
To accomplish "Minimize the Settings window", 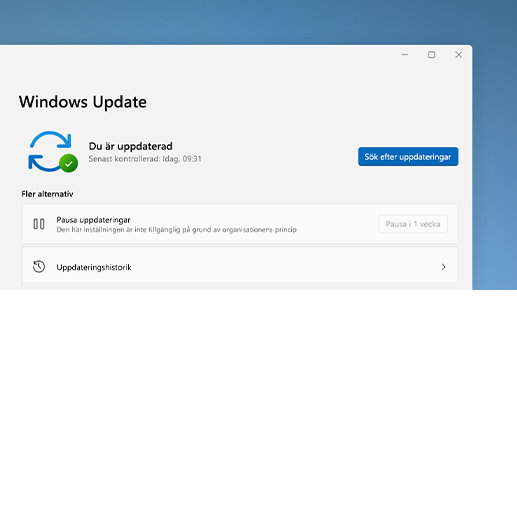I will point(405,55).
